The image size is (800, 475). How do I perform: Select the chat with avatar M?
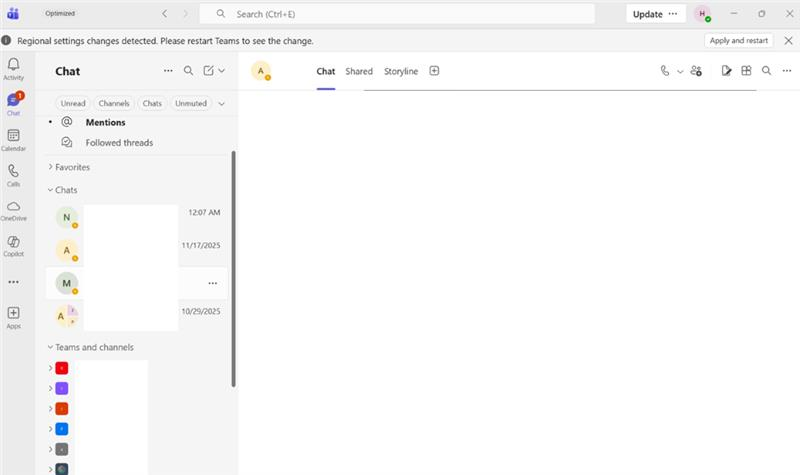pos(137,283)
